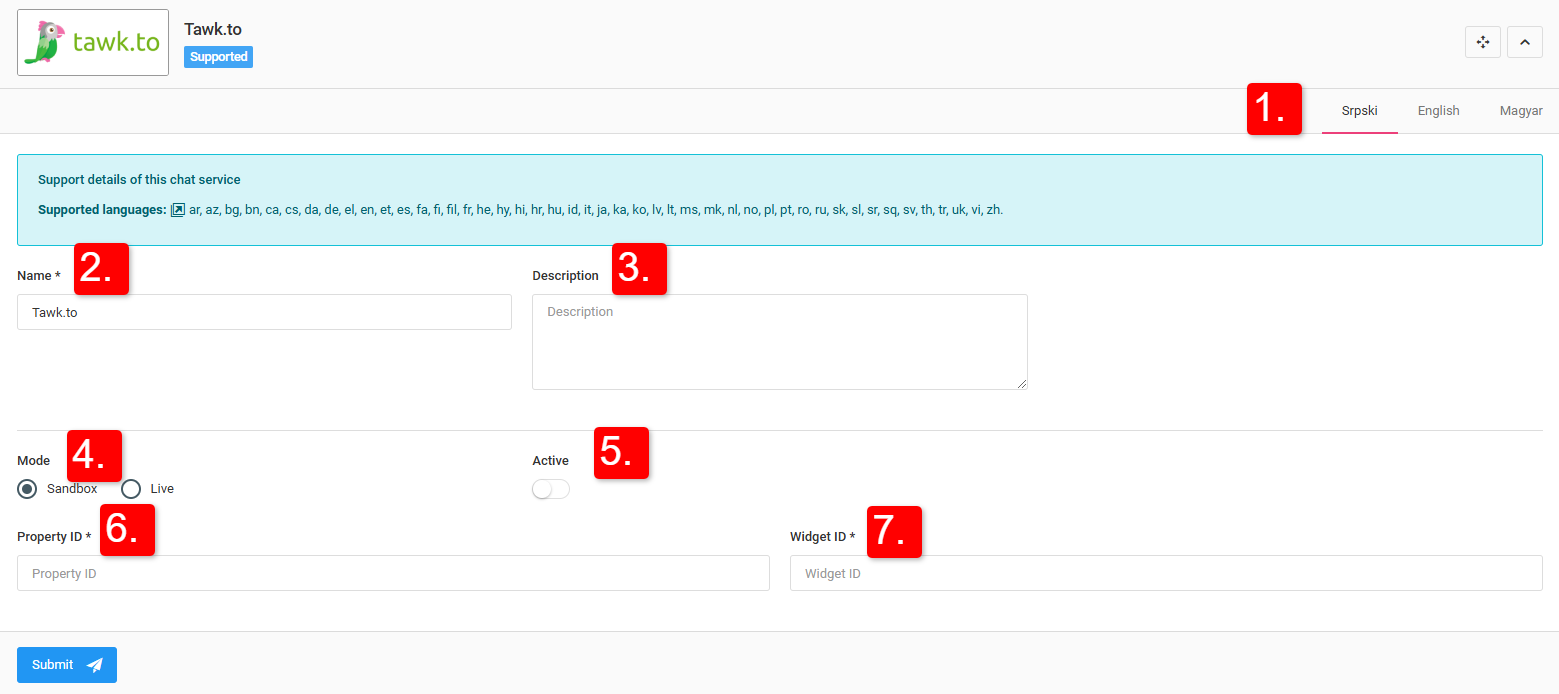Click the Name input field
Screen dimensions: 1559x694
tap(264, 312)
